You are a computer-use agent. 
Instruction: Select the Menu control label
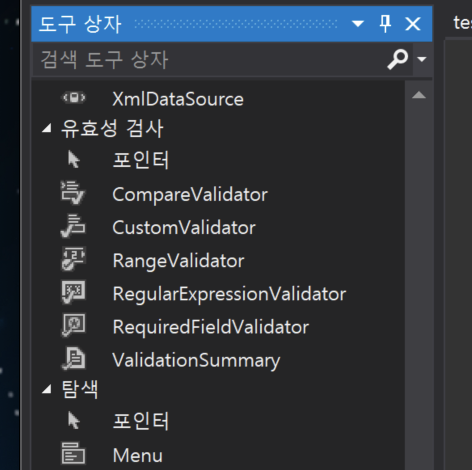[x=138, y=455]
